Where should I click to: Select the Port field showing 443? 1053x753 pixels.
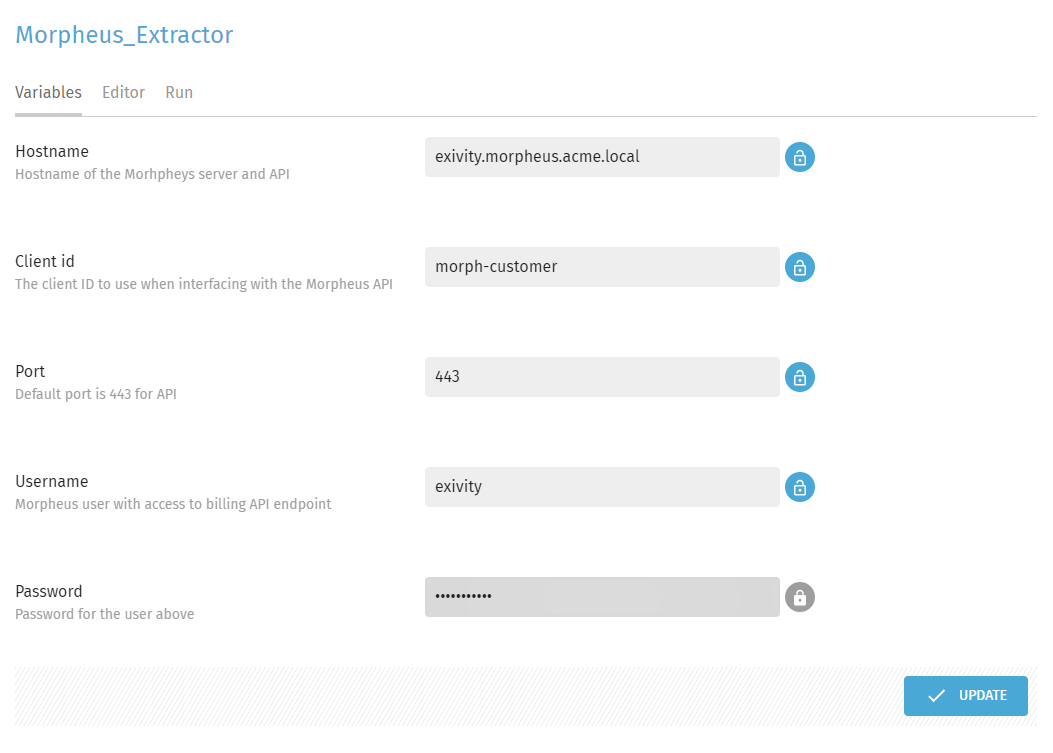click(x=601, y=377)
